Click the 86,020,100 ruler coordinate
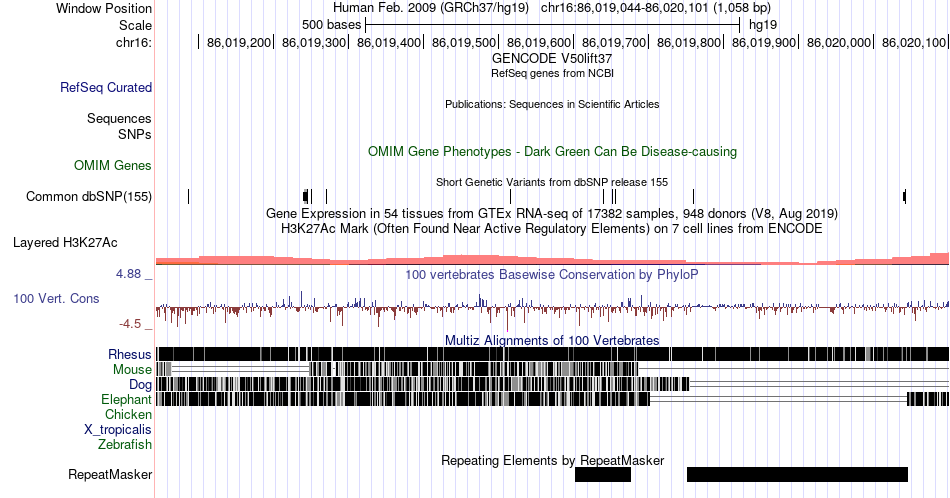Viewport: 950px width, 498px height. pos(914,42)
